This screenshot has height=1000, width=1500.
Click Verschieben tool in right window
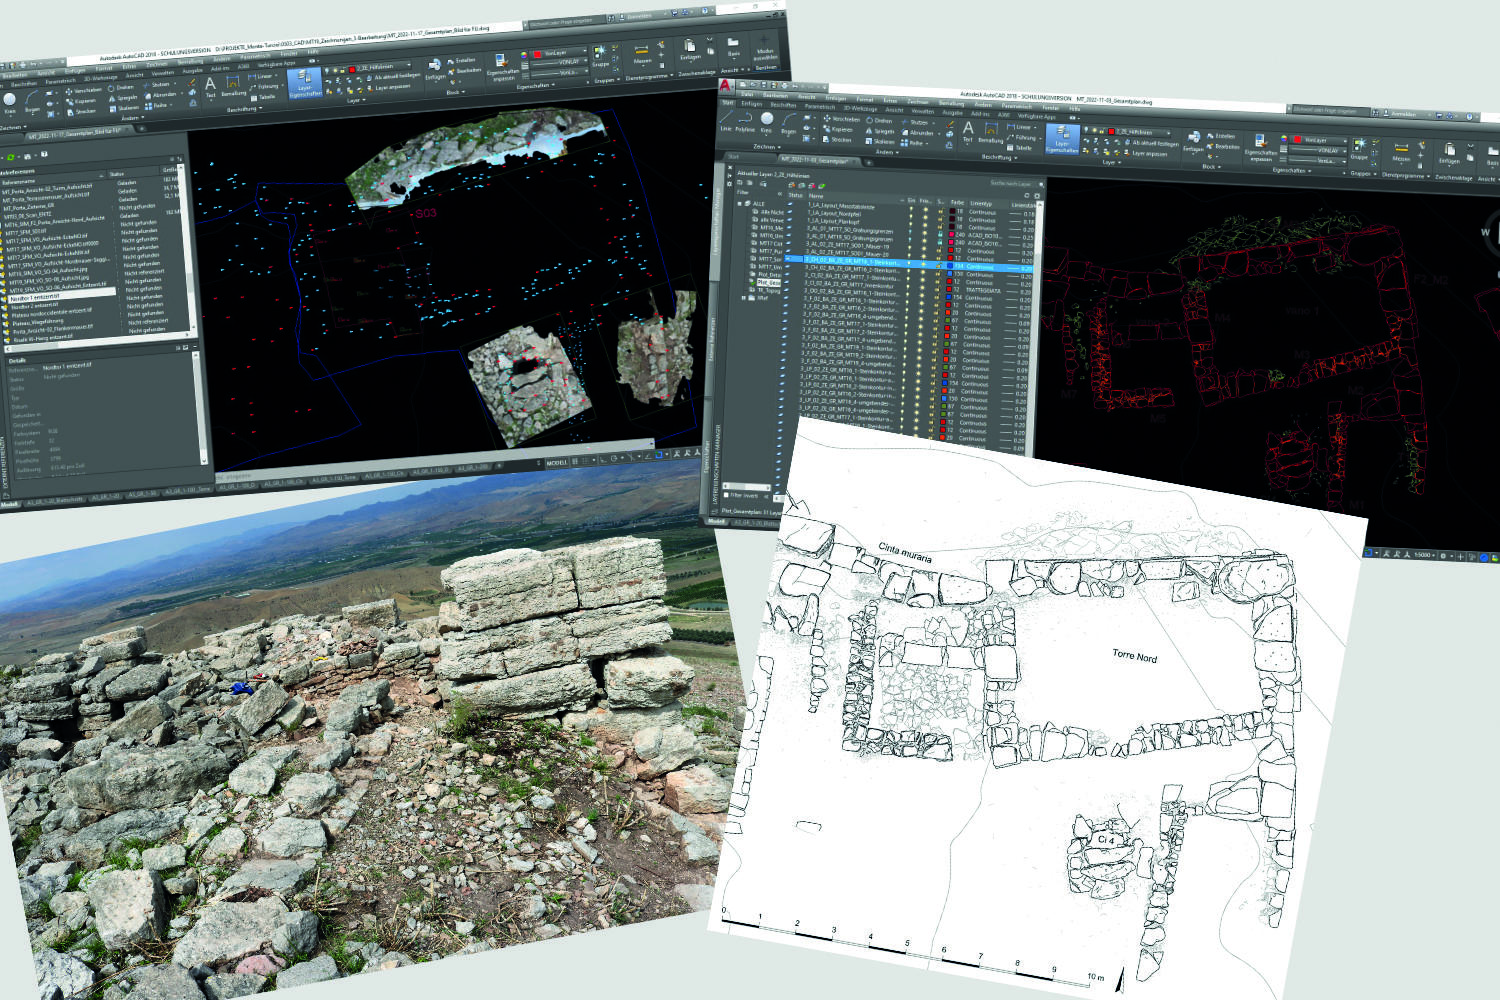click(x=842, y=119)
